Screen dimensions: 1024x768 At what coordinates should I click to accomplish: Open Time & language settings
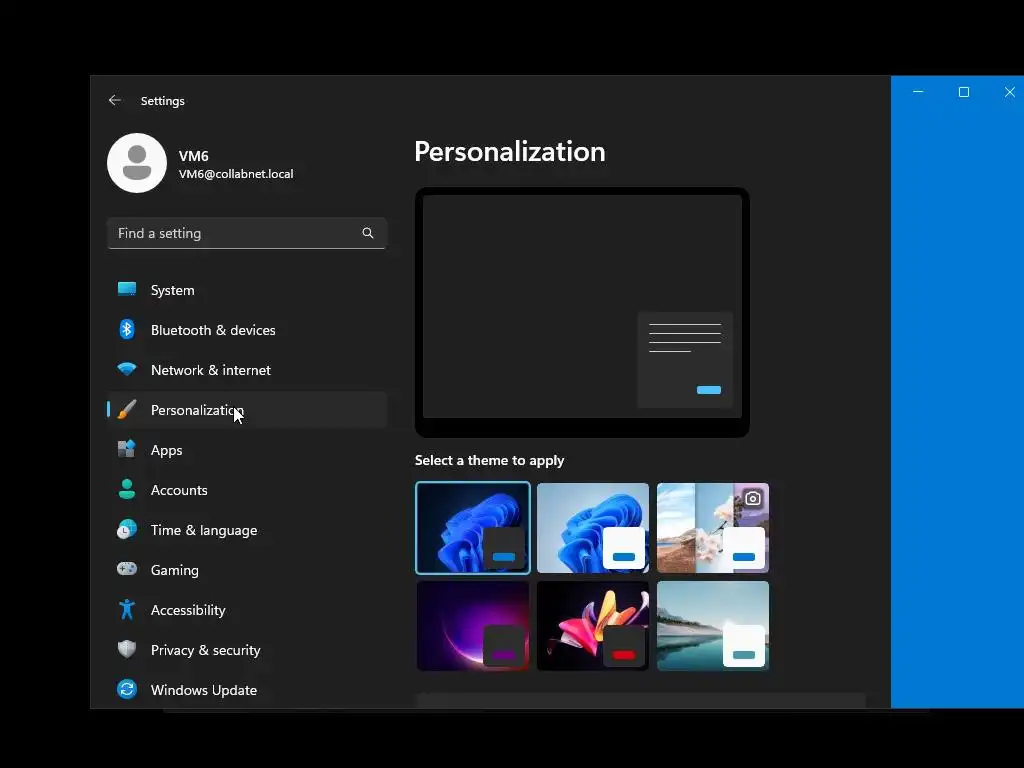point(247,530)
